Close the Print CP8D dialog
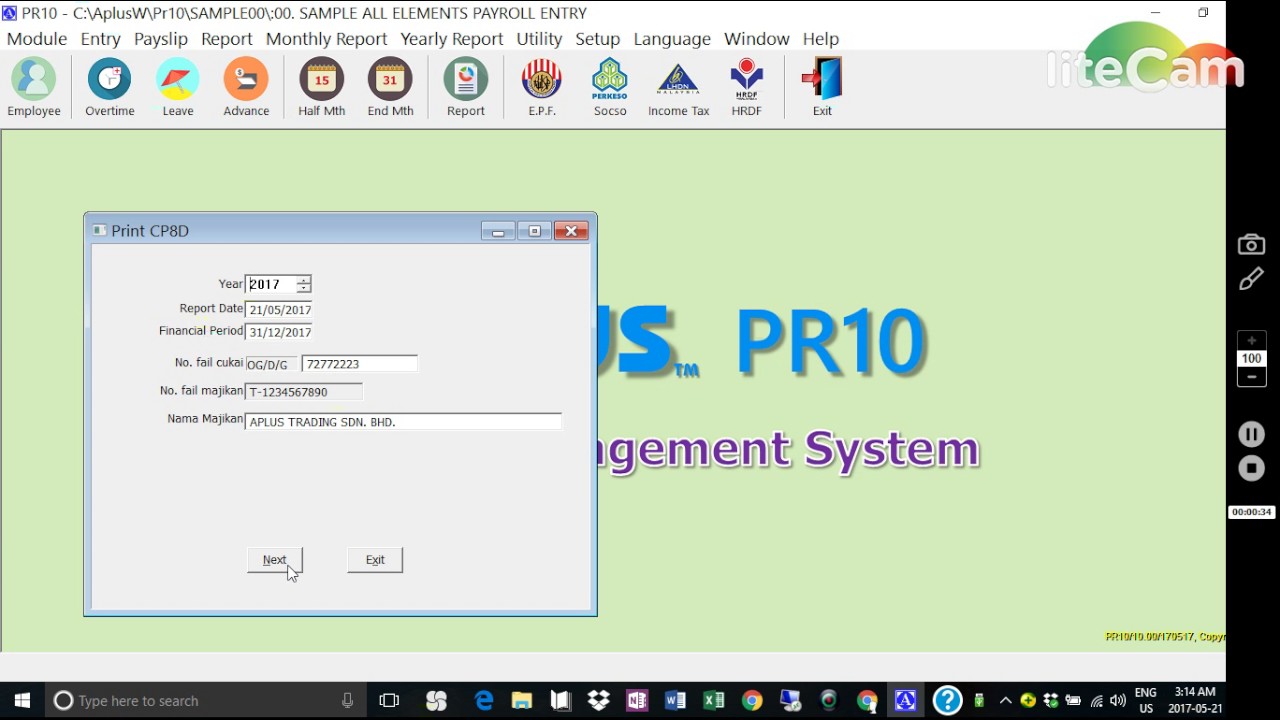Image resolution: width=1280 pixels, height=720 pixels. click(571, 231)
